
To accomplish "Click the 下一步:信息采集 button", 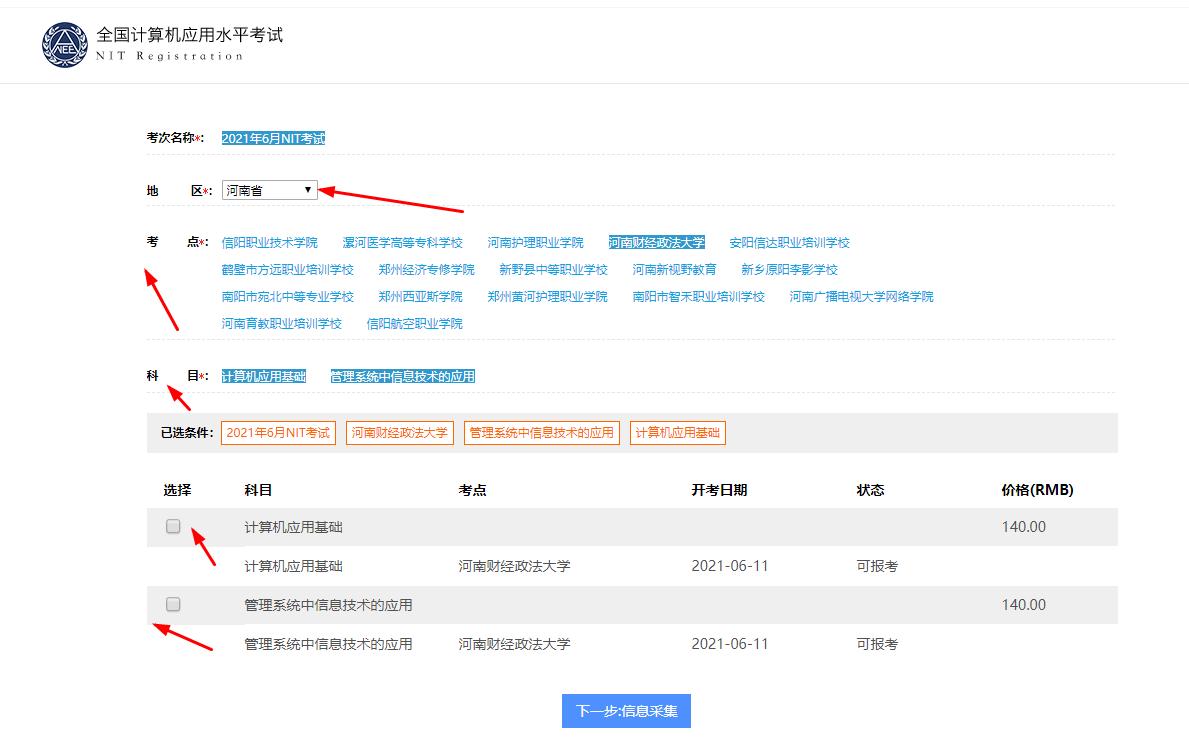I will click(x=626, y=711).
